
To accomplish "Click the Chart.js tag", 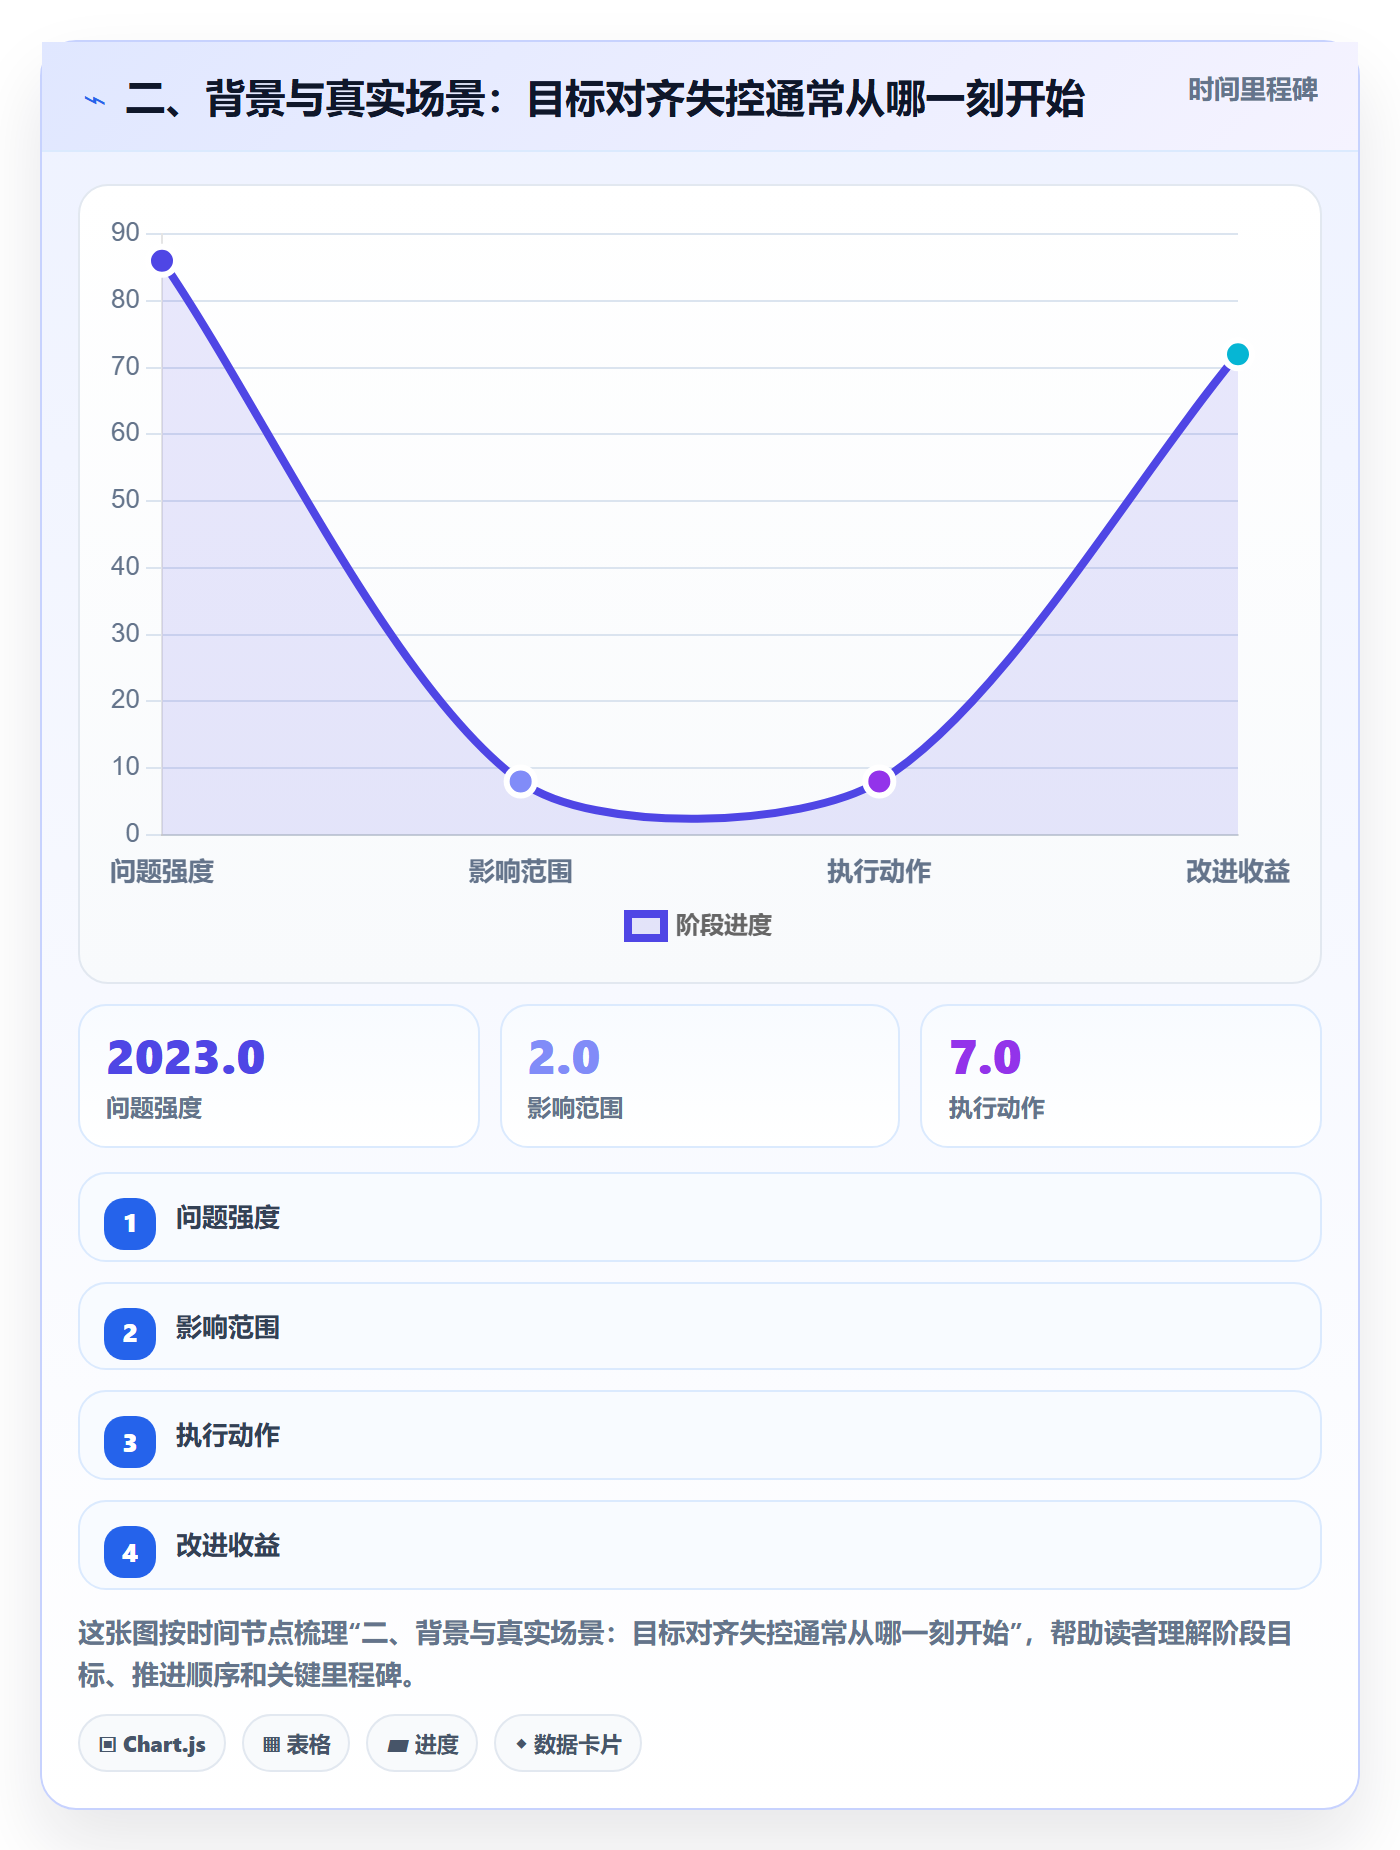I will (x=152, y=1744).
